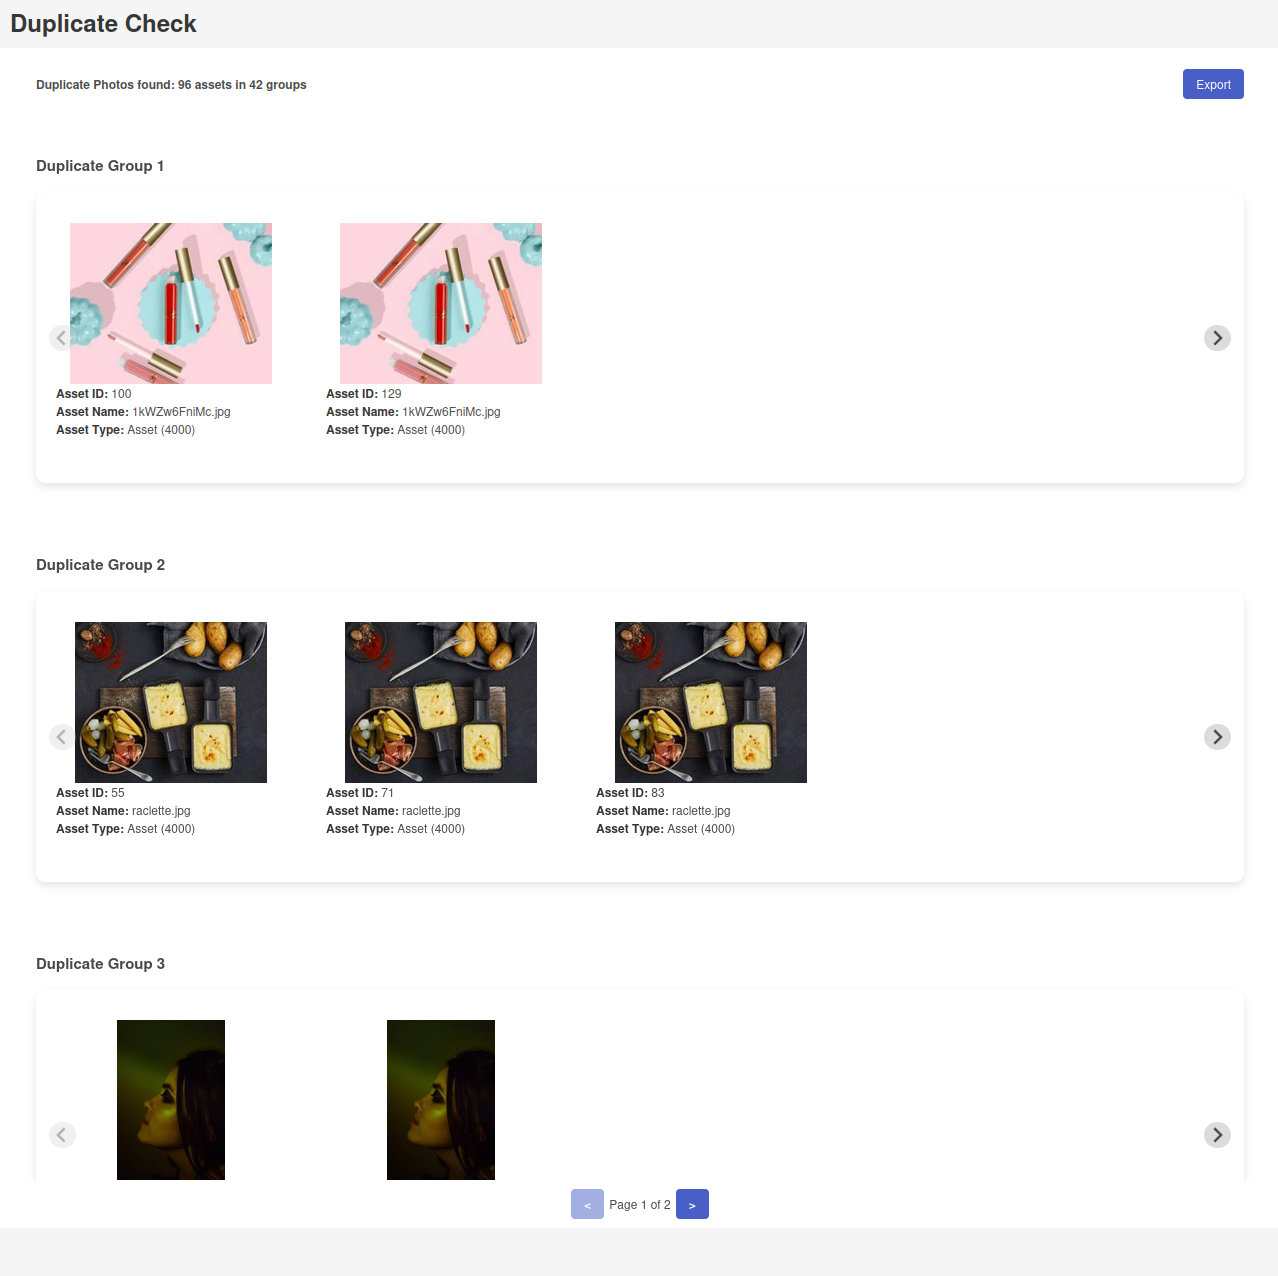Go to next page of duplicate results
Image resolution: width=1278 pixels, height=1276 pixels.
[x=692, y=1204]
